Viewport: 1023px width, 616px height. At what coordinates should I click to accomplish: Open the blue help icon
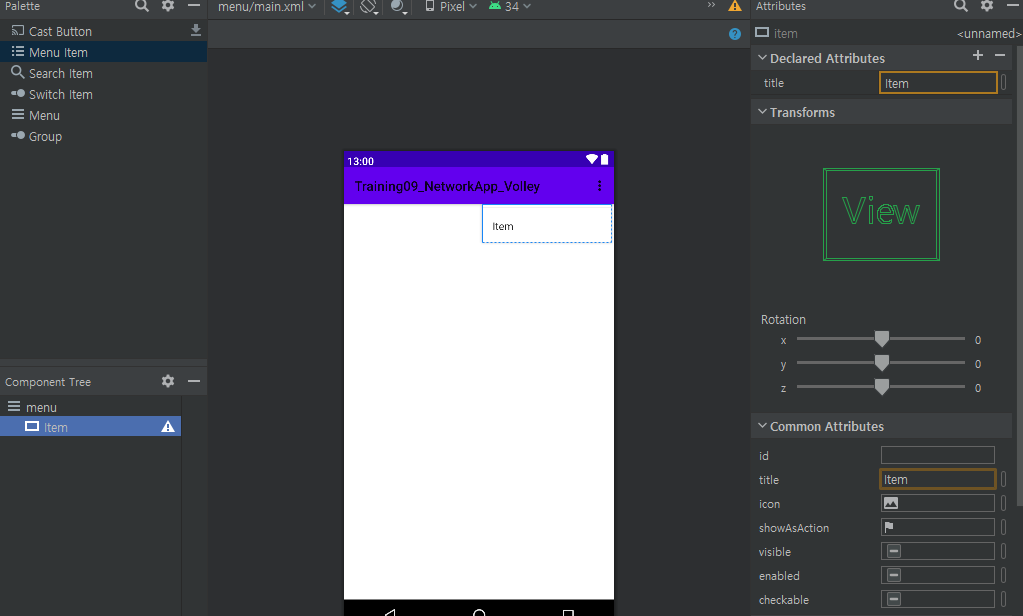(x=735, y=34)
